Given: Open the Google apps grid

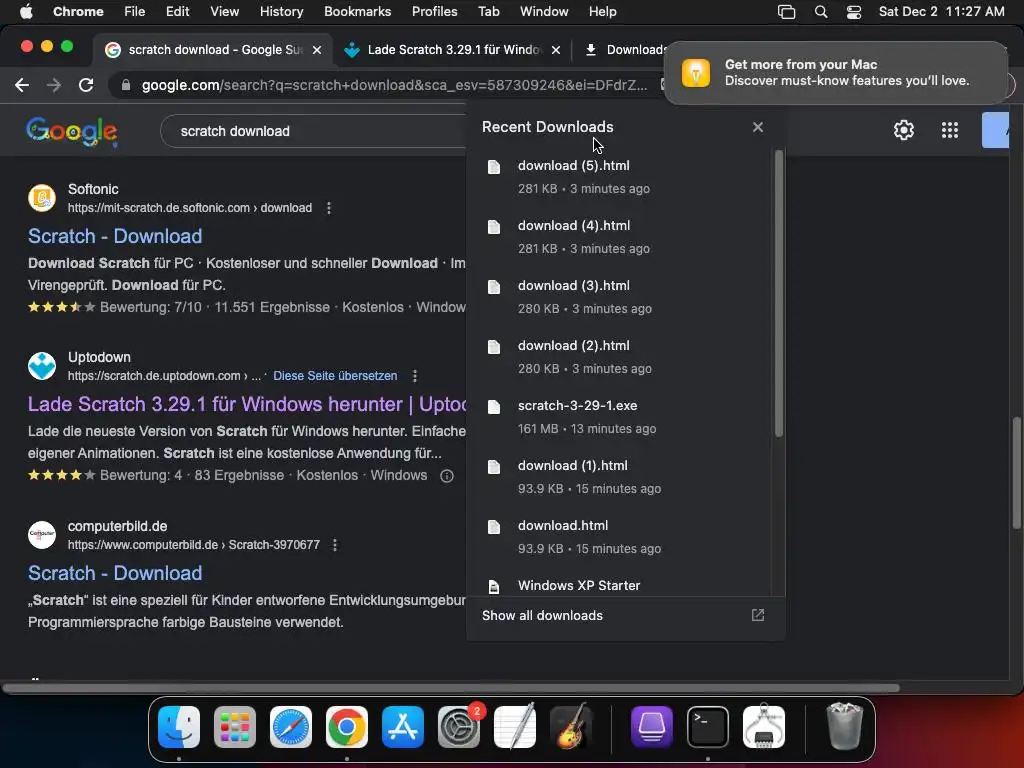Looking at the screenshot, I should [x=950, y=130].
